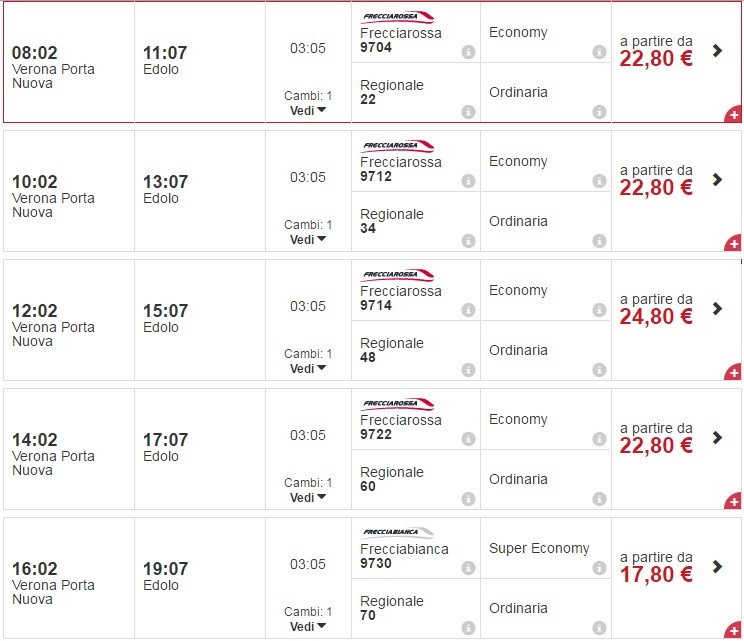Click info icon beside Regionale 60
Screen dimensions: 744x641
(468, 499)
